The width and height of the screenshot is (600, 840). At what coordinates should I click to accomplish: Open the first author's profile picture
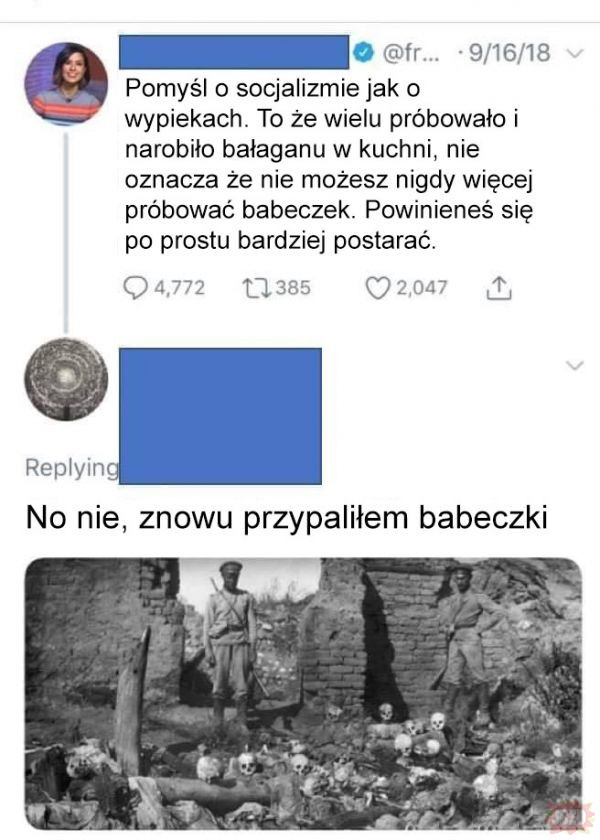(66, 84)
